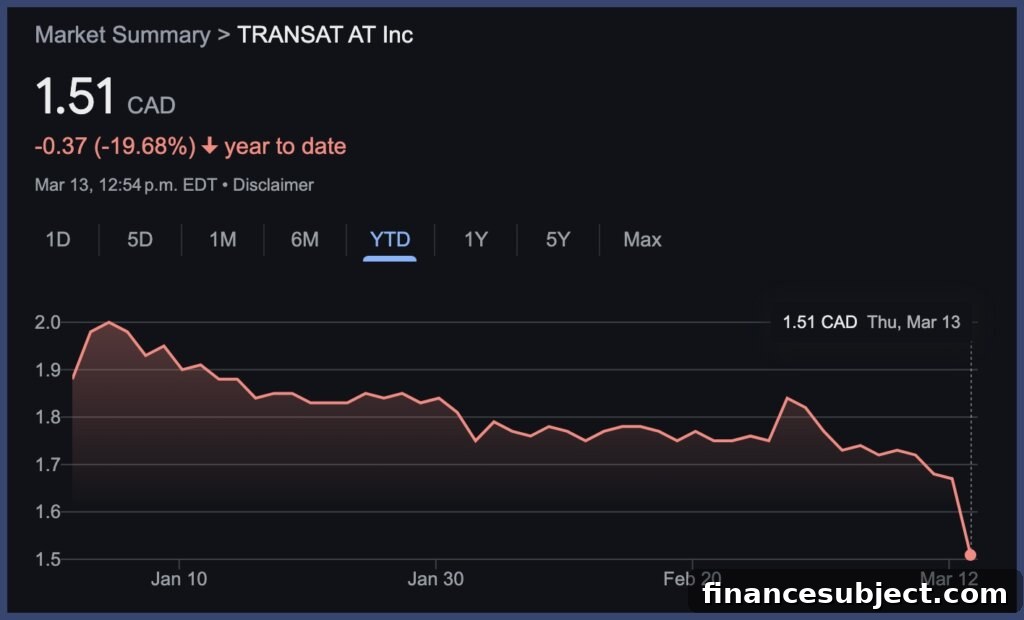Click the -0.37 (-19.68%) change text
Image resolution: width=1024 pixels, height=620 pixels.
(115, 146)
